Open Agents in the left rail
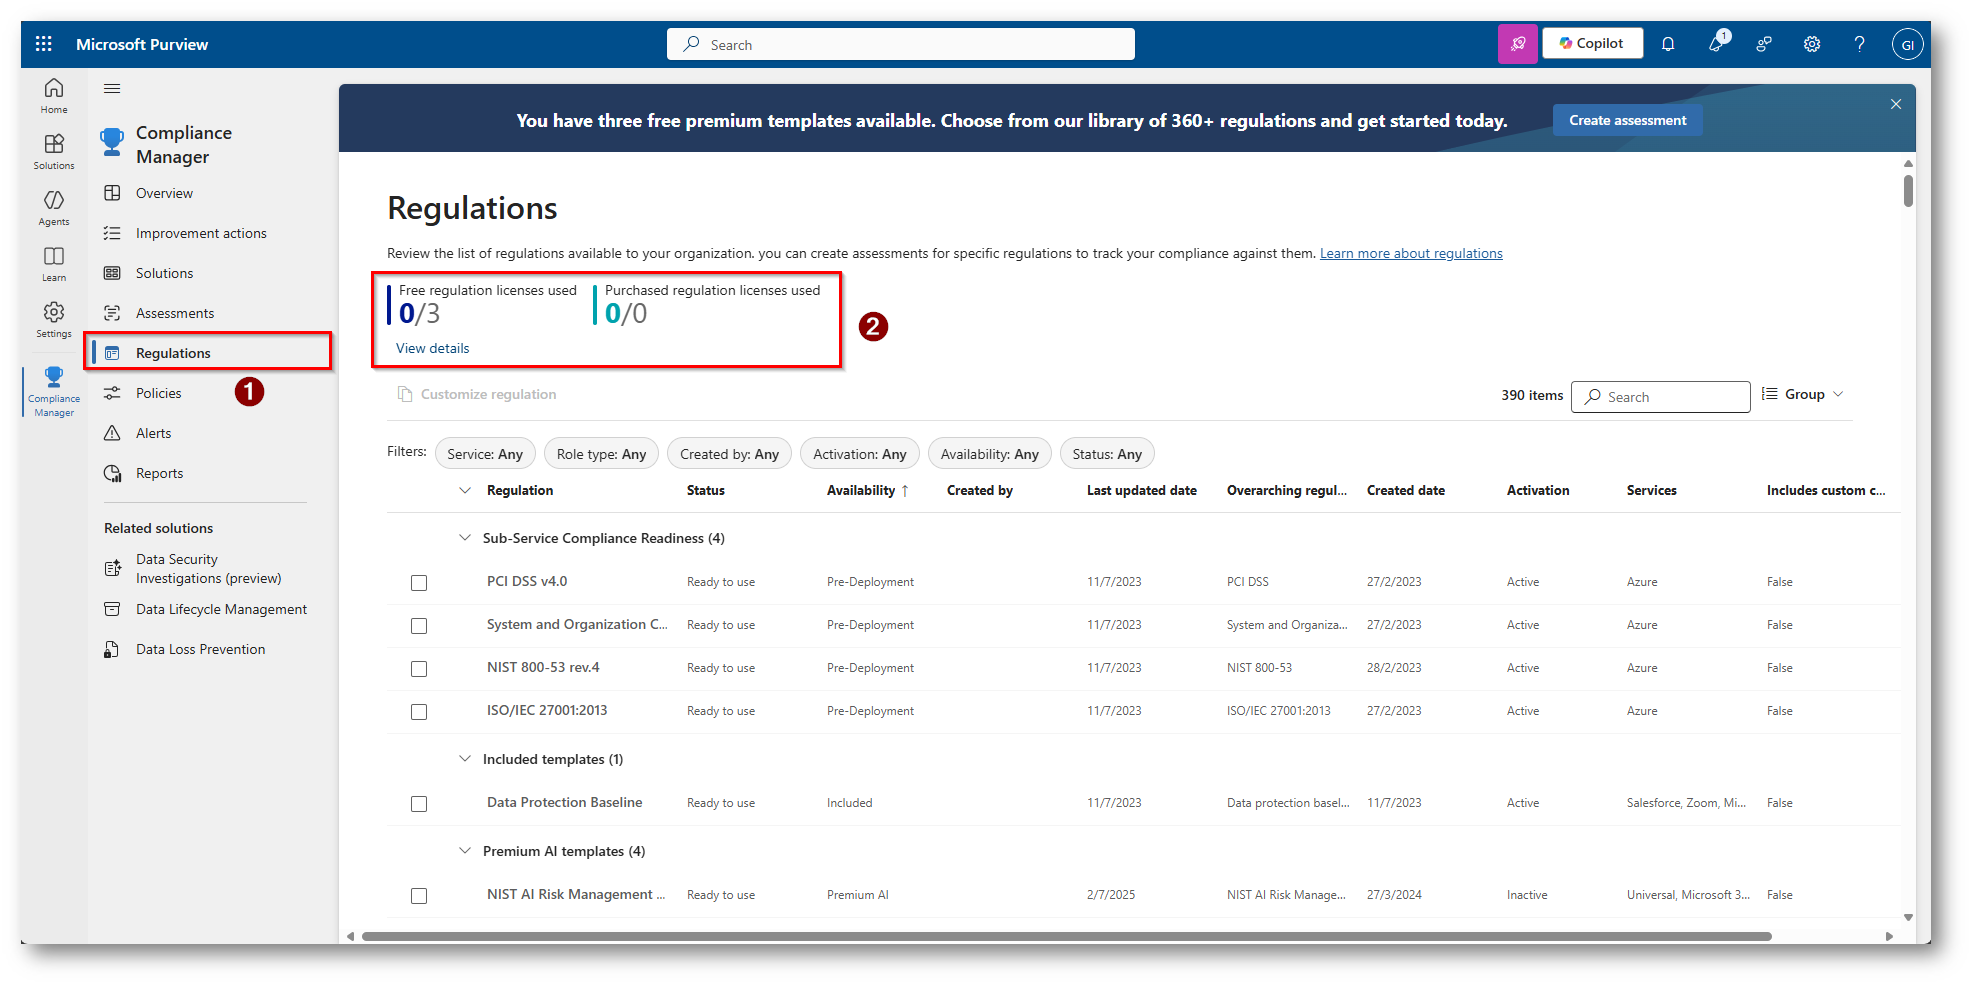 pos(54,207)
